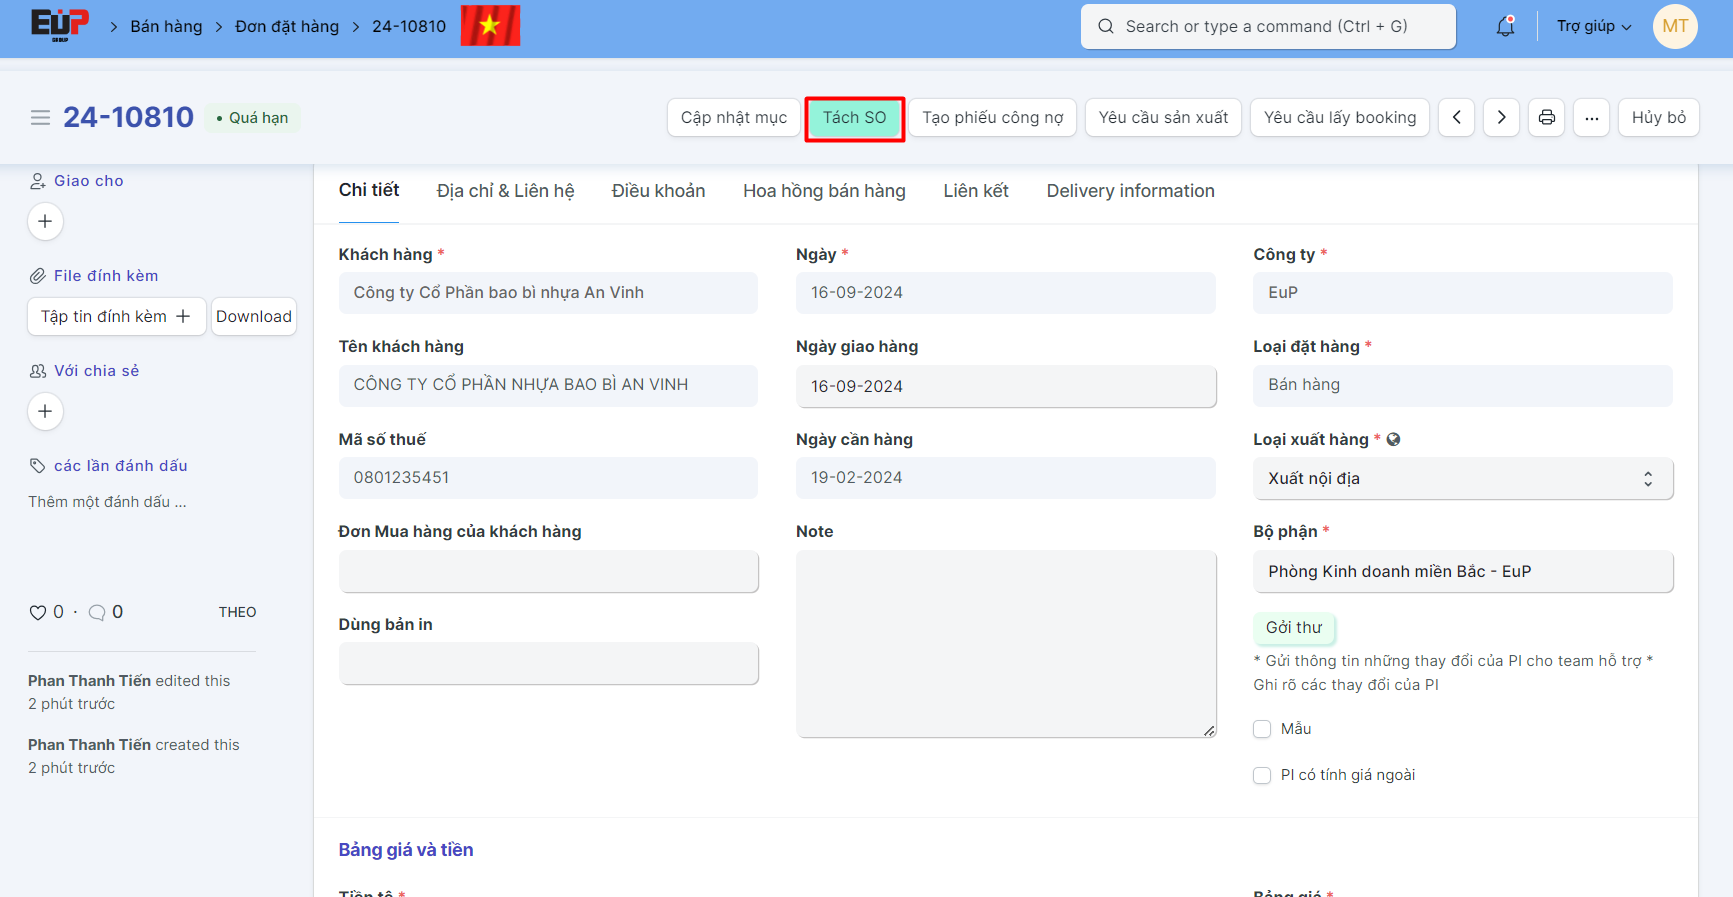
Task: Switch to Địa chỉ & Liên hệ tab
Action: click(x=505, y=191)
